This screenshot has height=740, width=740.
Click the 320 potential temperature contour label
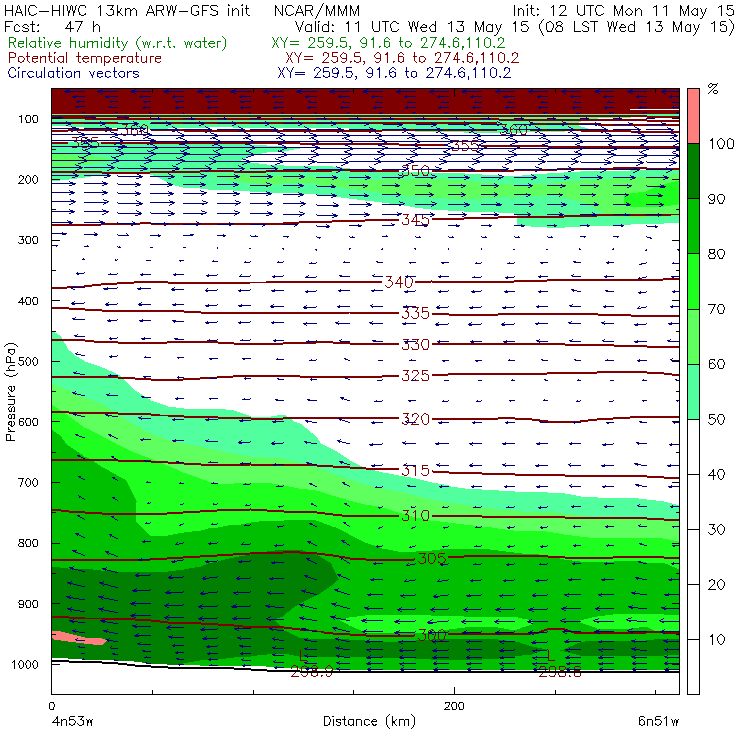415,419
